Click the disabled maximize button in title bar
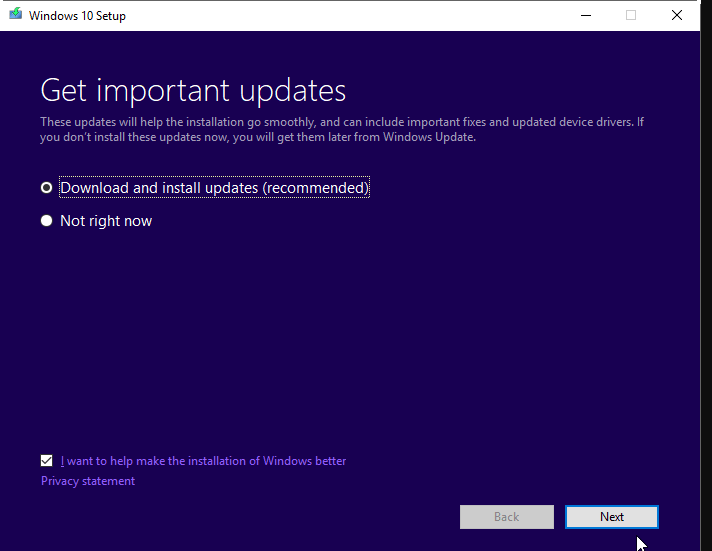Screen dimensions: 712x551 tap(631, 15)
